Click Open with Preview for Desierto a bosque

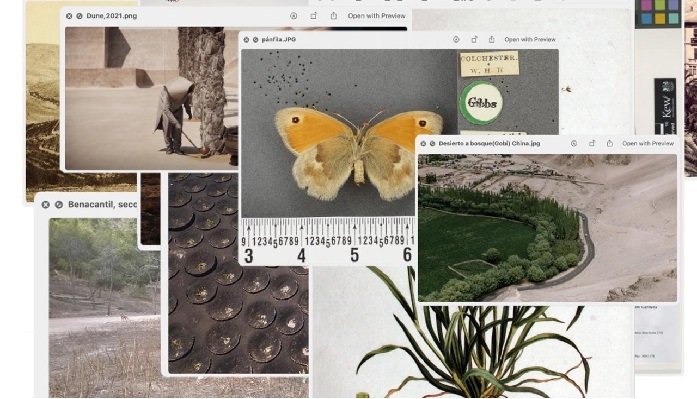pyautogui.click(x=648, y=144)
